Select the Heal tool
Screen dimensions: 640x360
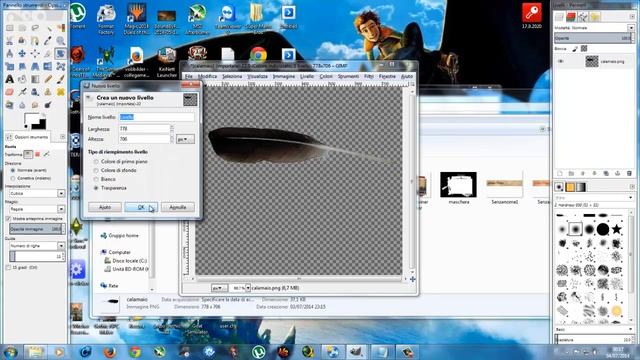(60, 92)
